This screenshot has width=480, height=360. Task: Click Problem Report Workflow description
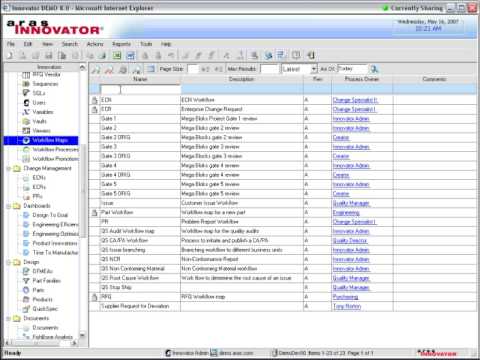210,222
